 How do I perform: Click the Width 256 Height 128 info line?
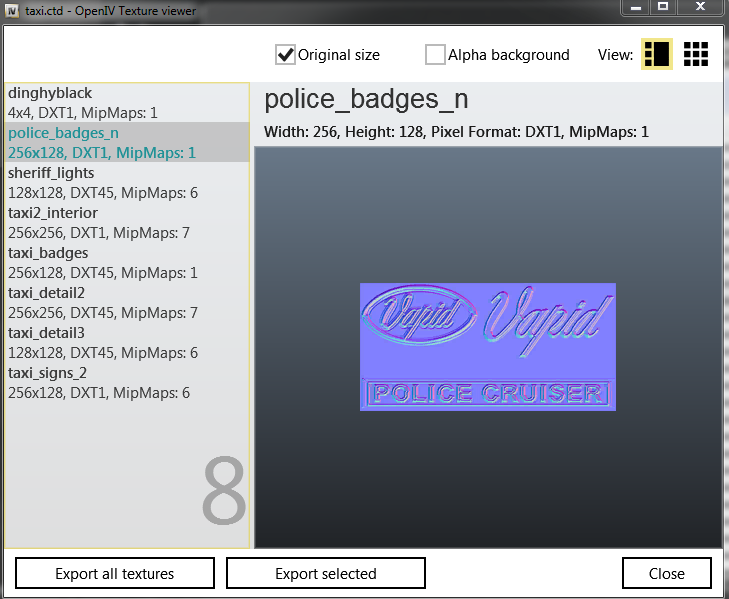pos(456,132)
